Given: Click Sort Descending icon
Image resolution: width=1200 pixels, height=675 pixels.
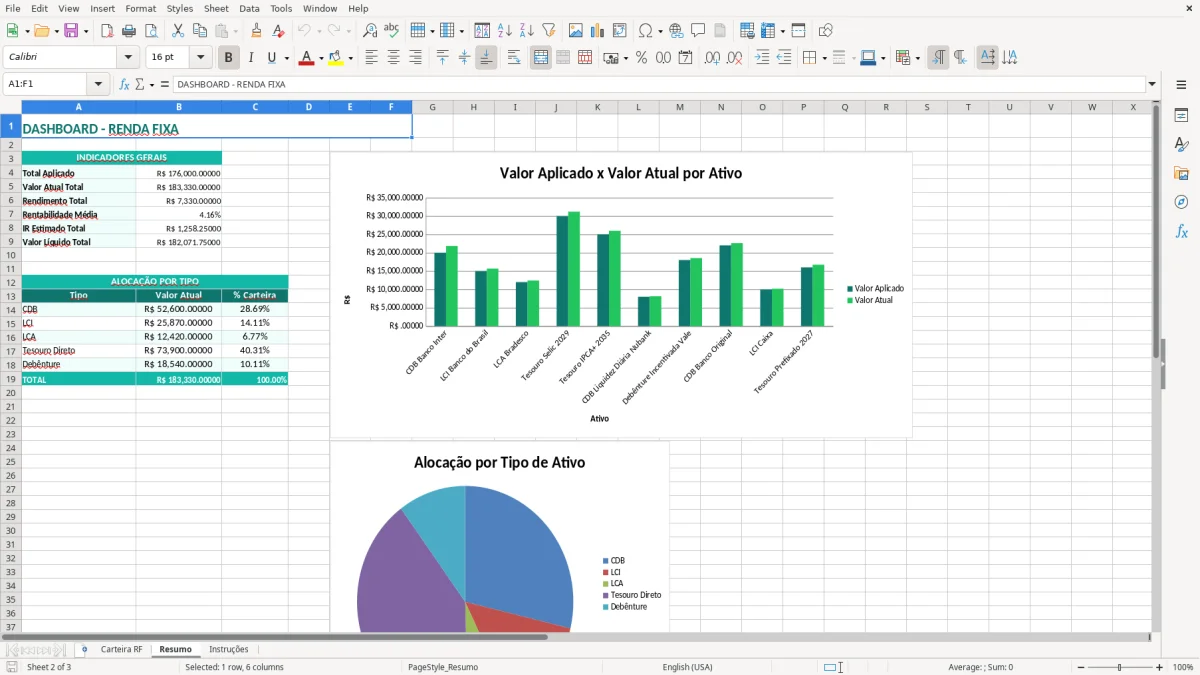Looking at the screenshot, I should click(527, 31).
